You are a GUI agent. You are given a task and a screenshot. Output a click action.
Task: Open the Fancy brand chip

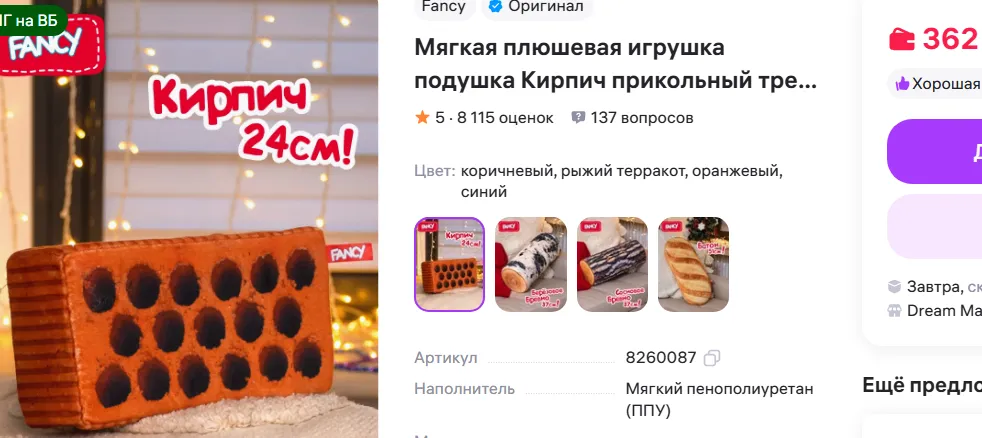point(444,7)
